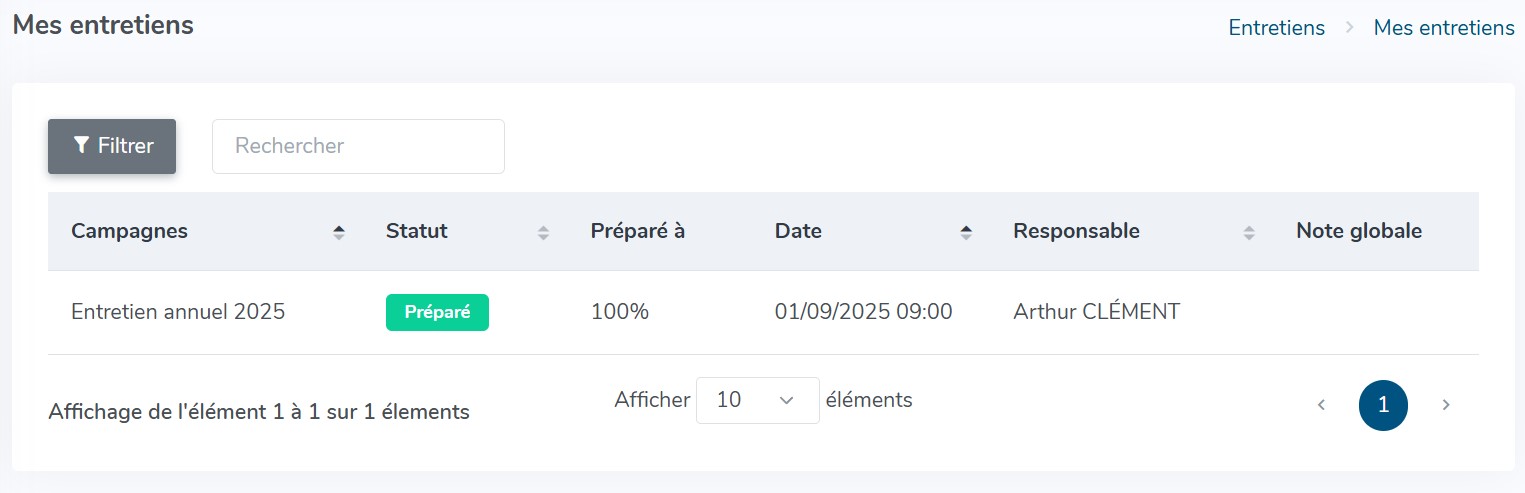Click the 100% prepared value
The height and width of the screenshot is (493, 1525).
620,312
